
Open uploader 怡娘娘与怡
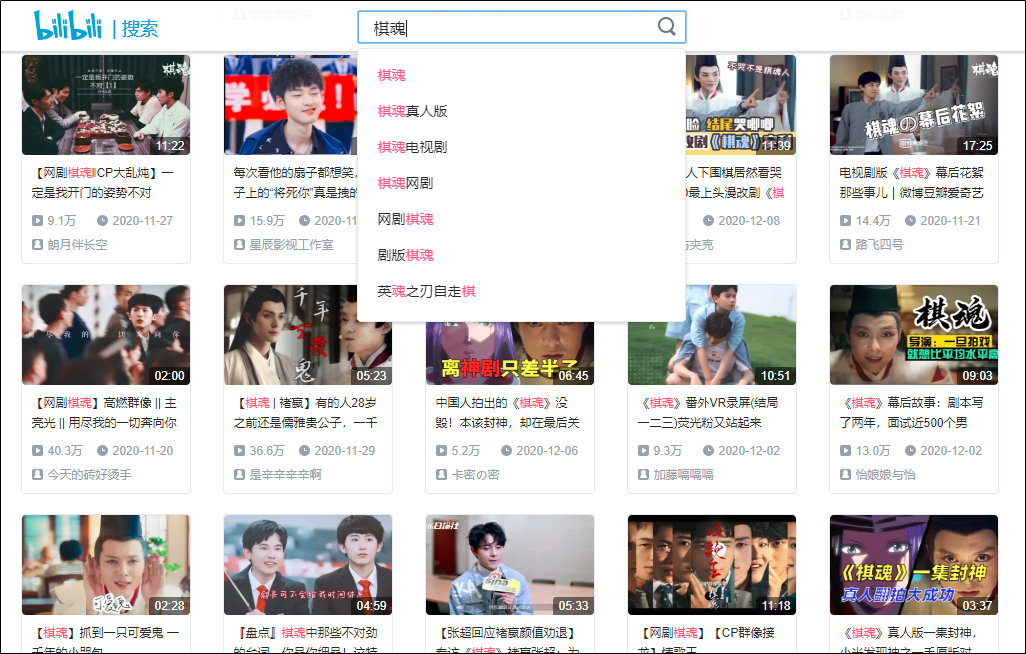[885, 475]
